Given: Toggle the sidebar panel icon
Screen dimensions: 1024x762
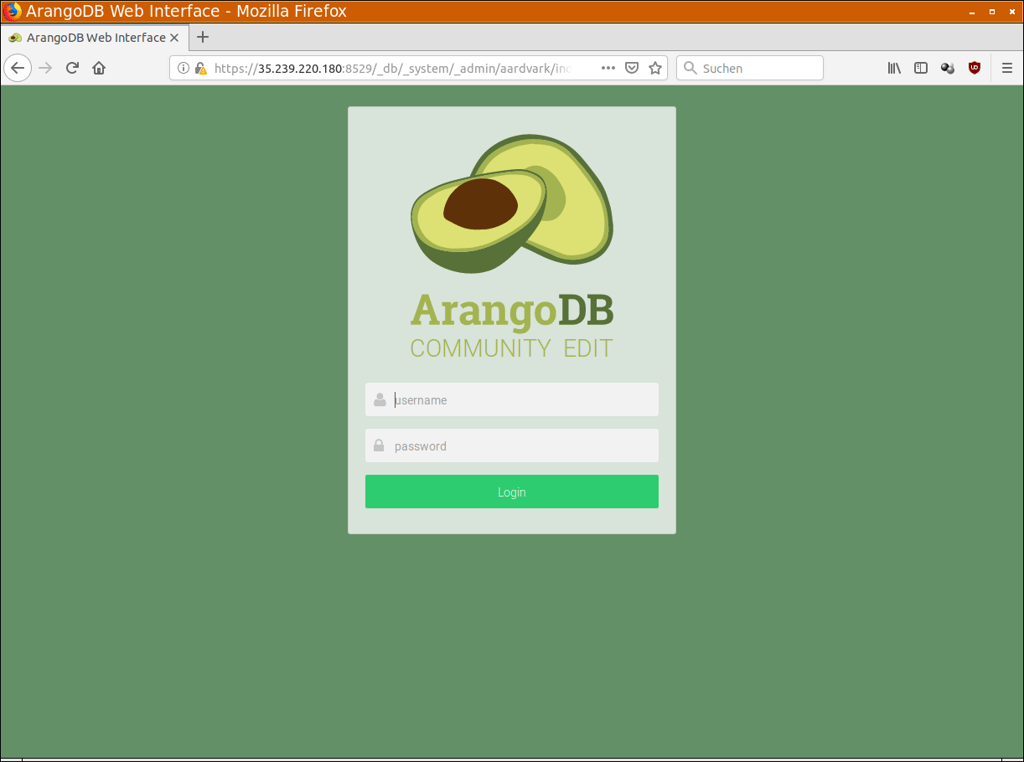Looking at the screenshot, I should click(x=920, y=67).
